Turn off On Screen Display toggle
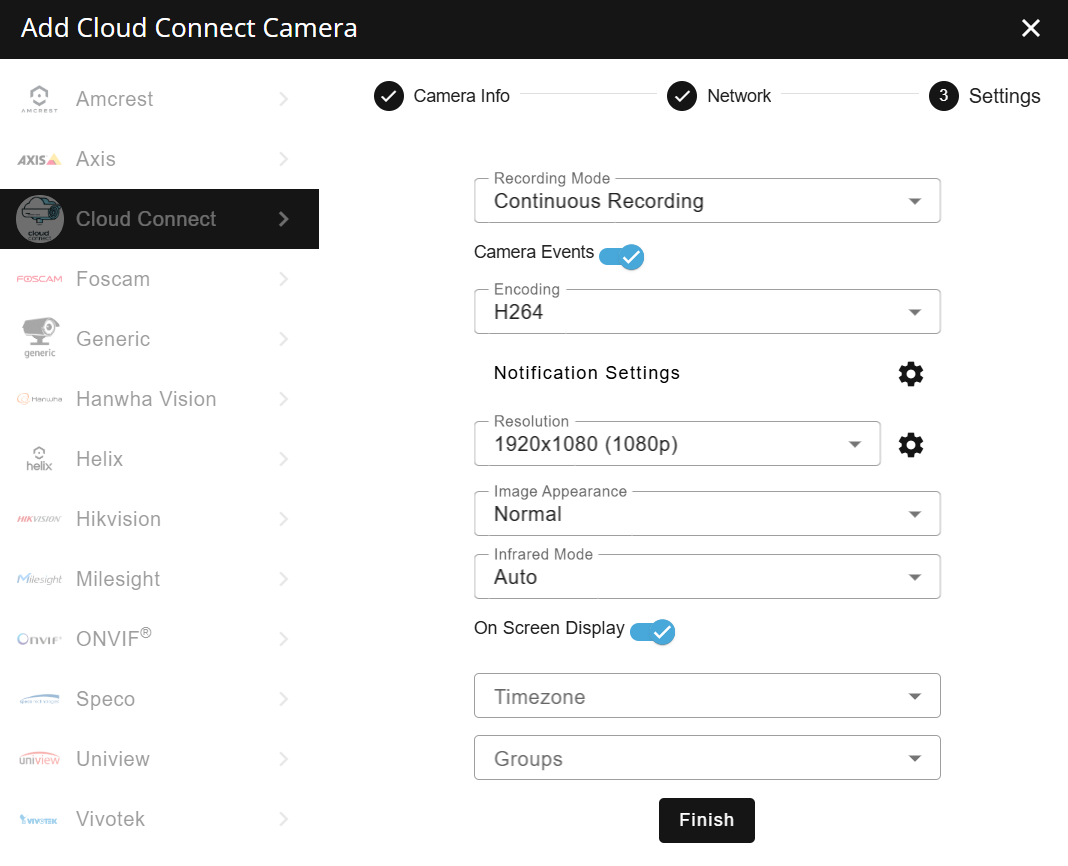 click(x=653, y=632)
